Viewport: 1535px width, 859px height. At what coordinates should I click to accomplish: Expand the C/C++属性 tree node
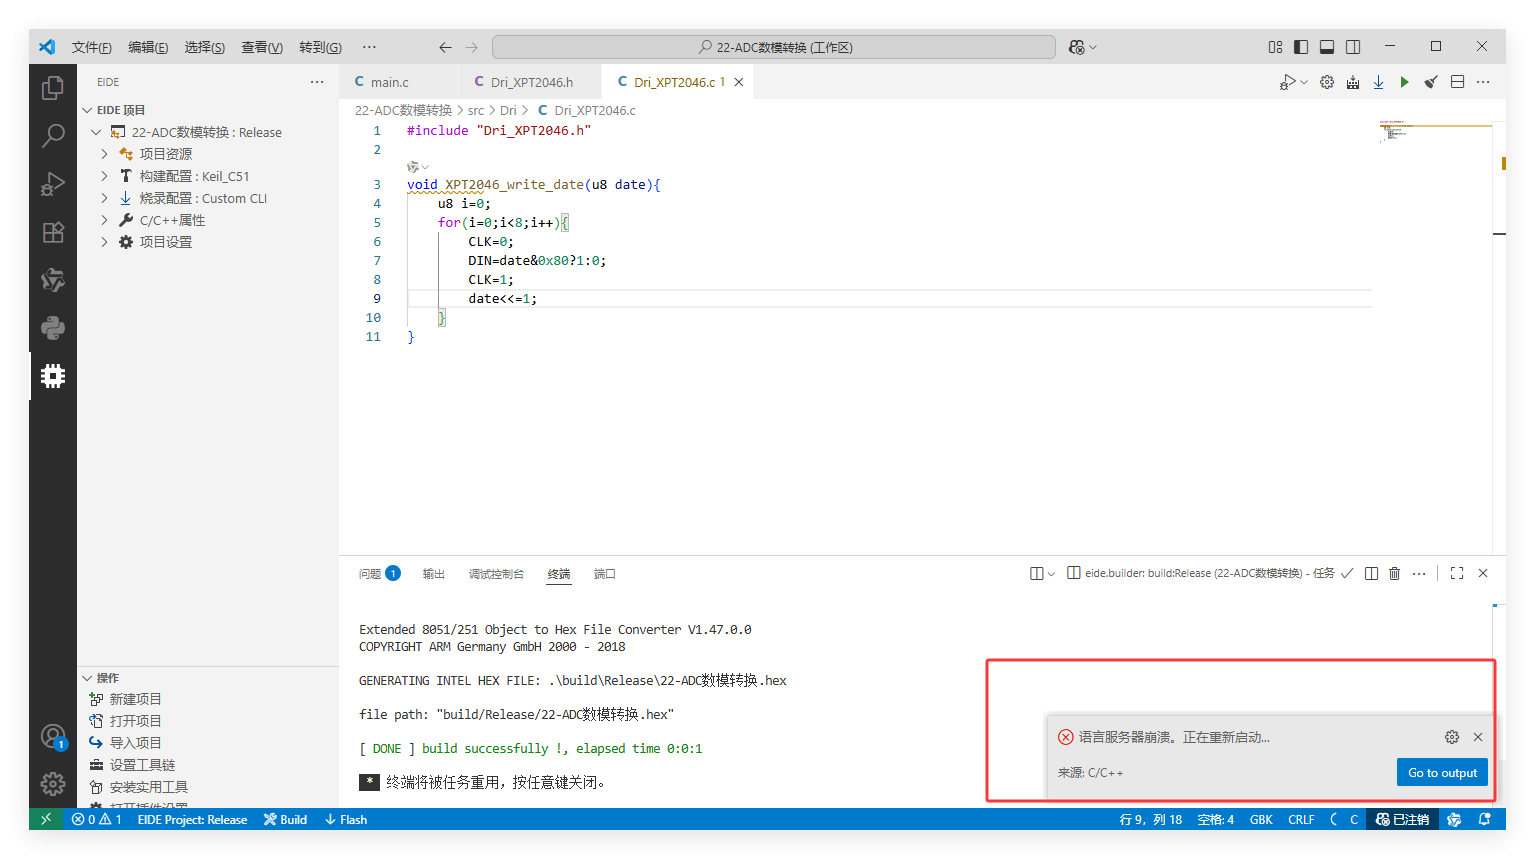104,220
